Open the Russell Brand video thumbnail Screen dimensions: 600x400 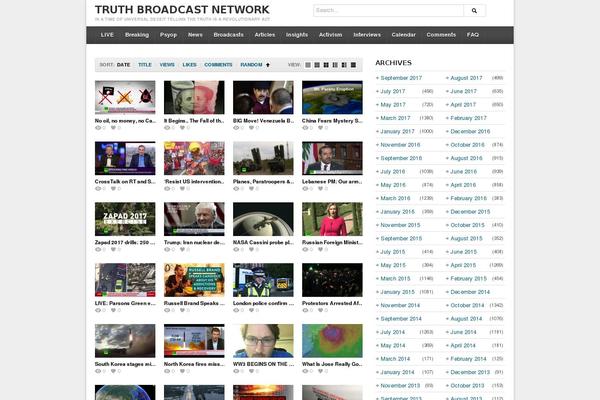pos(194,280)
